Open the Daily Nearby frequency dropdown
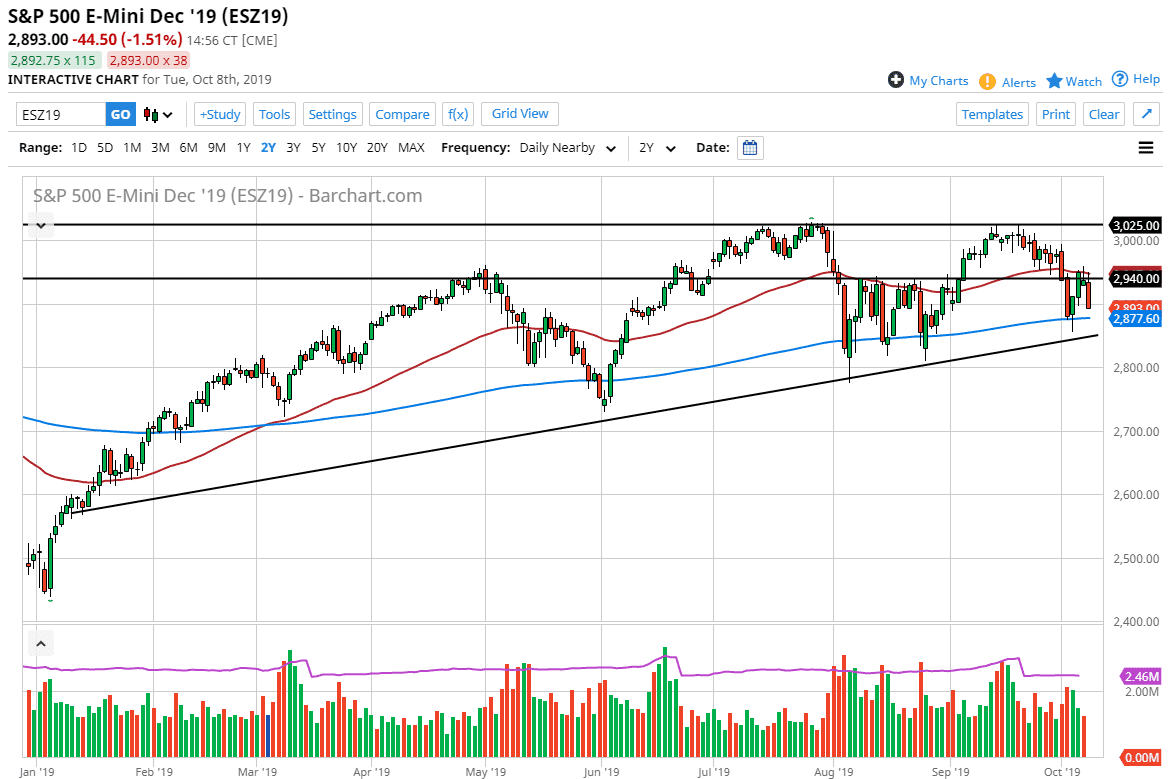The image size is (1171, 779). 567,147
